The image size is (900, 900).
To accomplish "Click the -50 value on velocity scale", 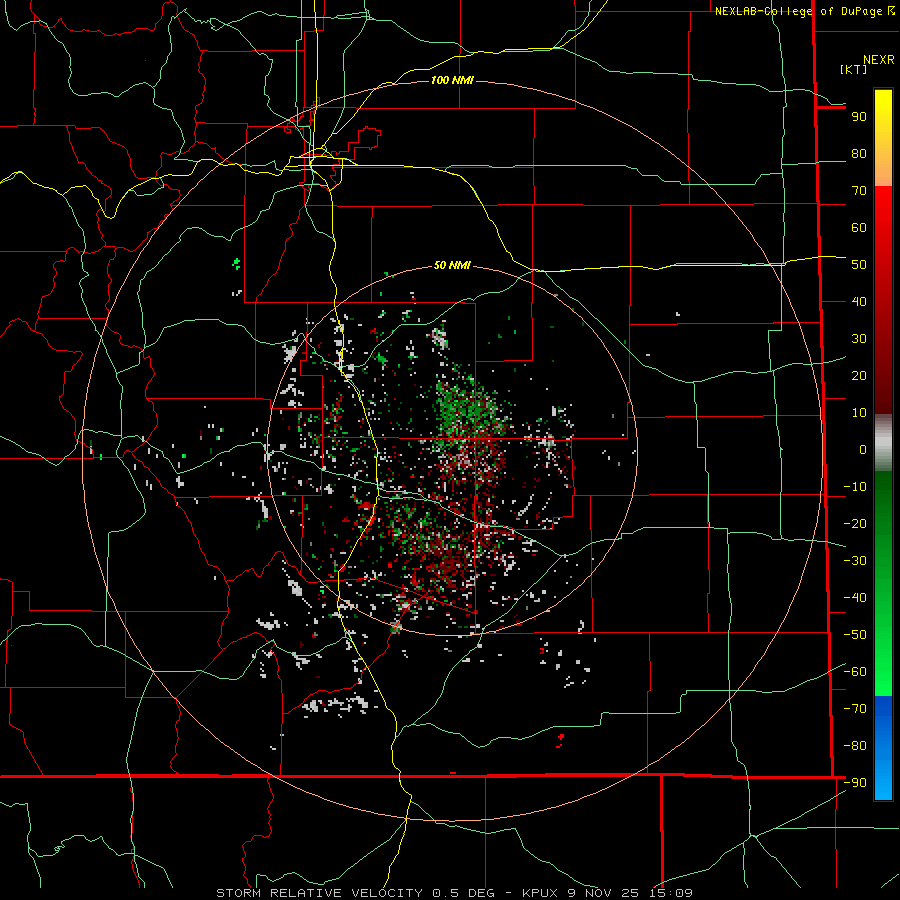I will tap(855, 635).
